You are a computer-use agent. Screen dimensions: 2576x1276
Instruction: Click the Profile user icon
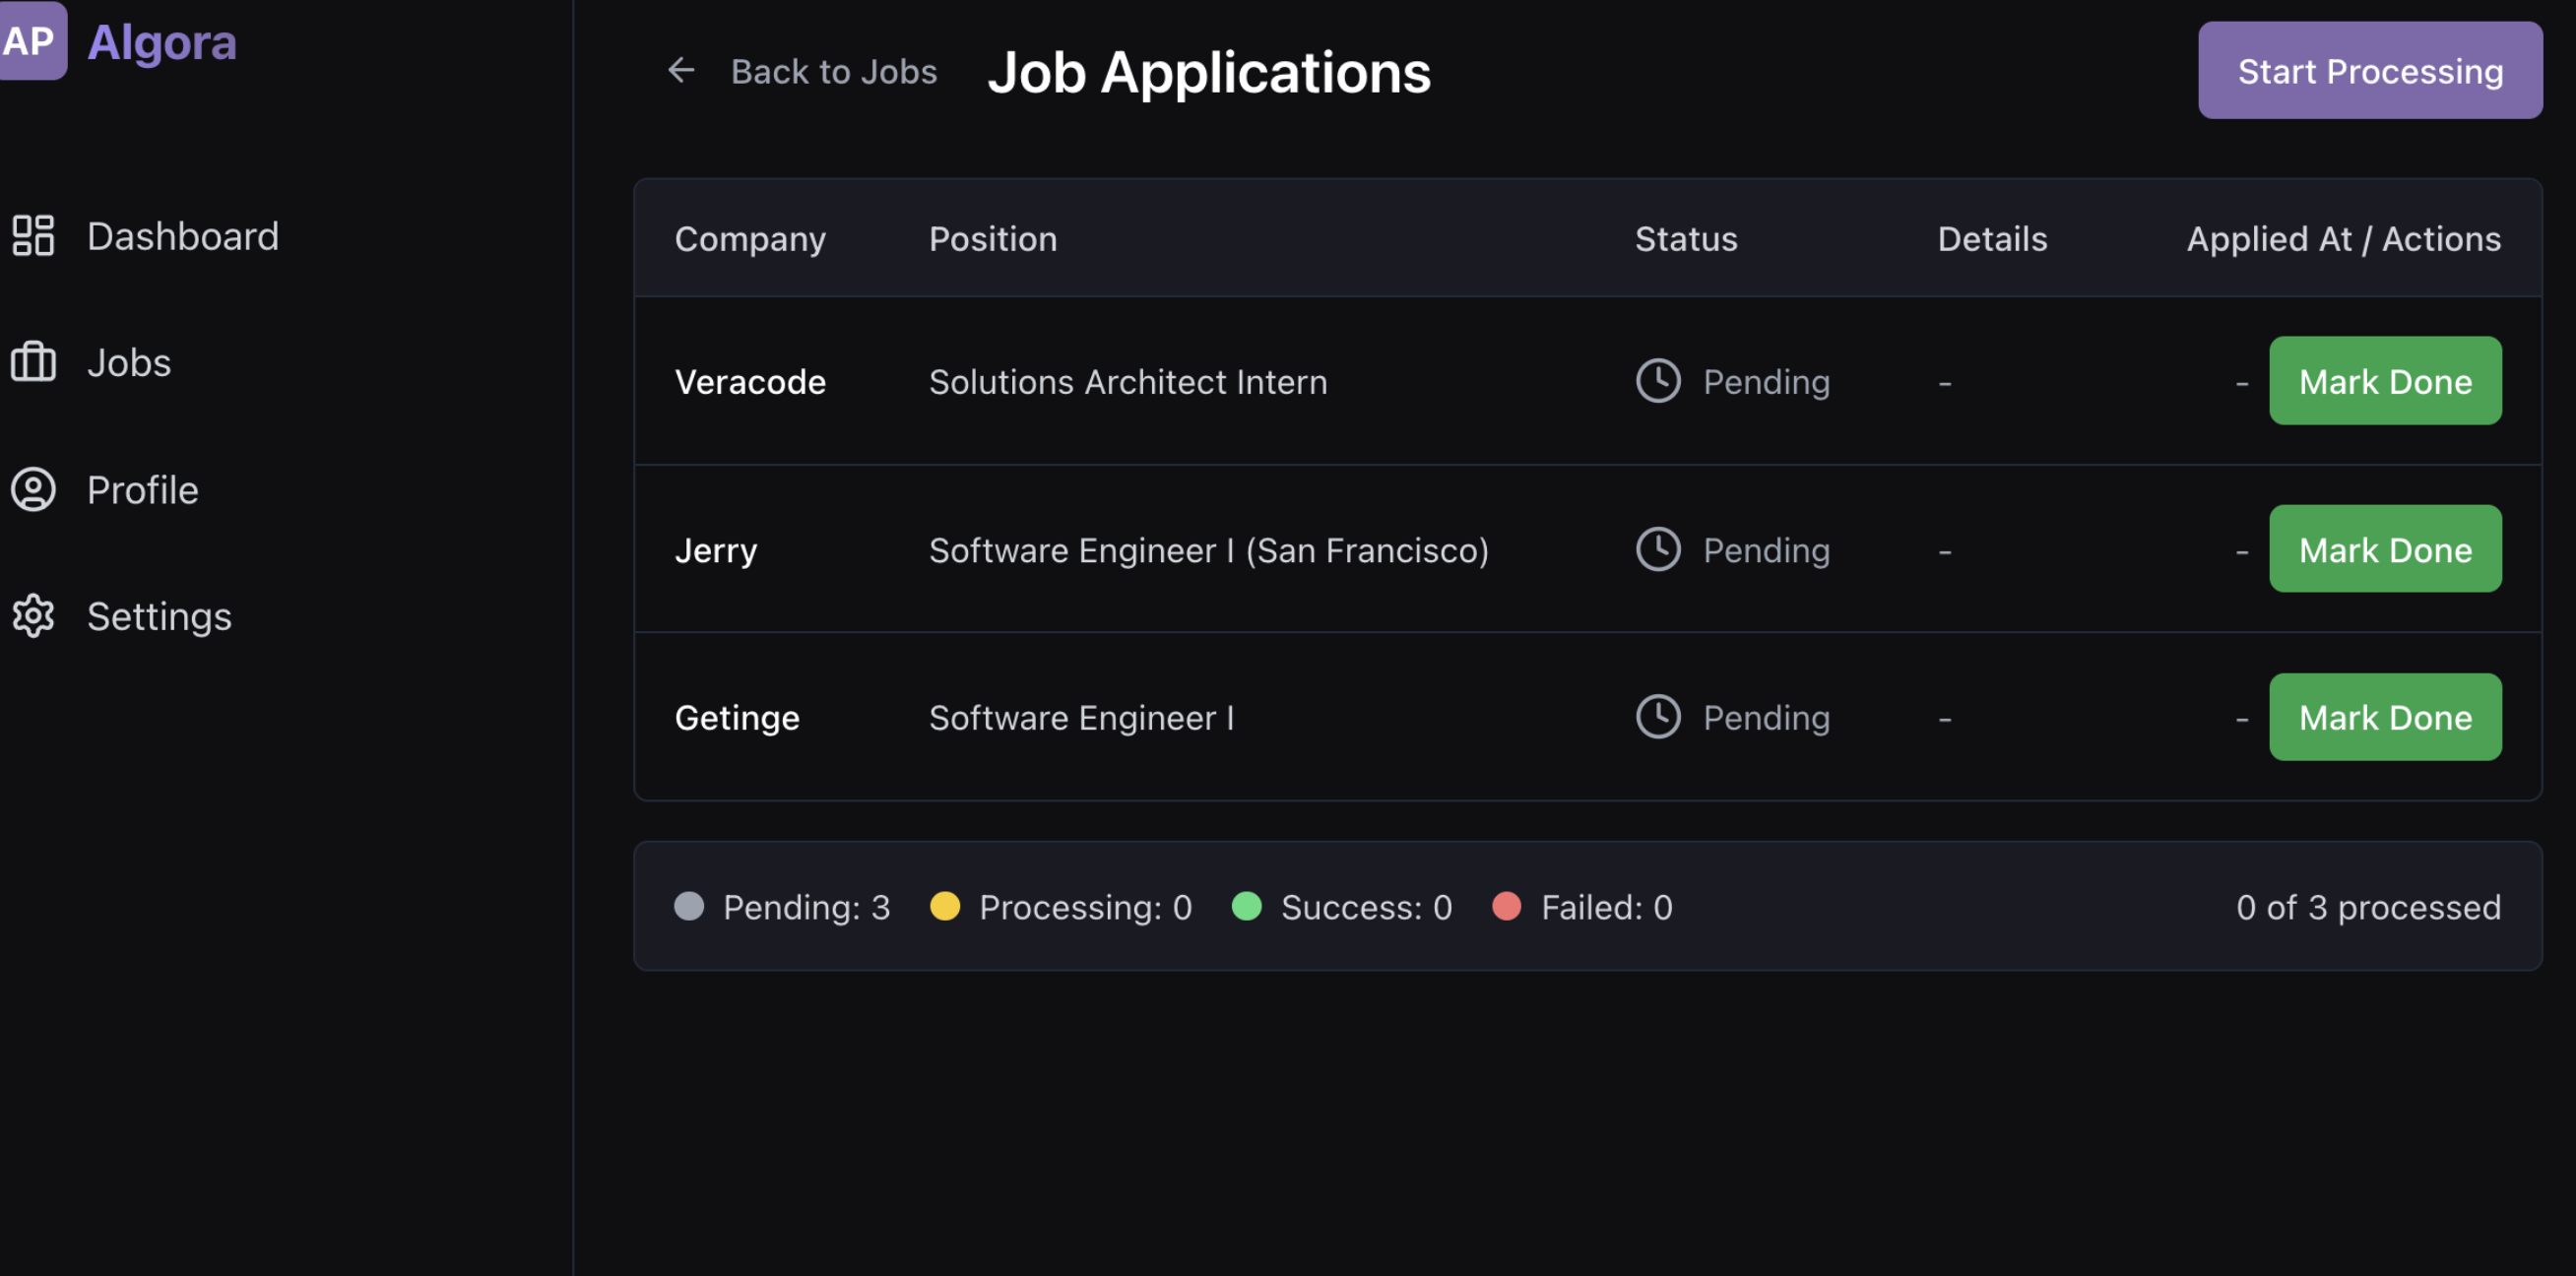33,490
